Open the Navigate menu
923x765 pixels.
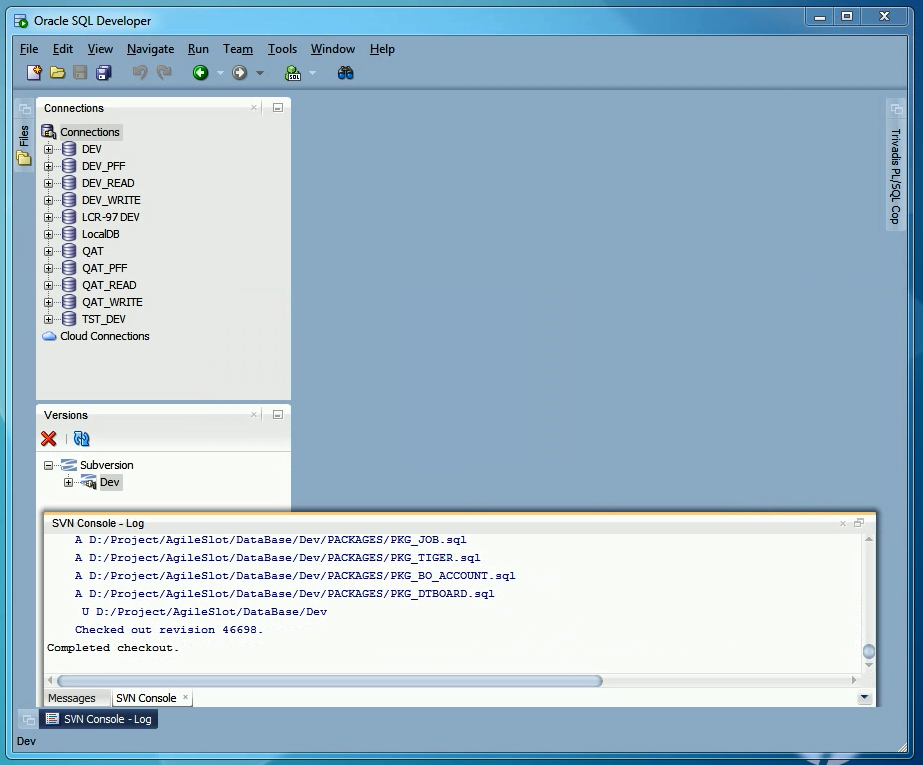coord(150,49)
